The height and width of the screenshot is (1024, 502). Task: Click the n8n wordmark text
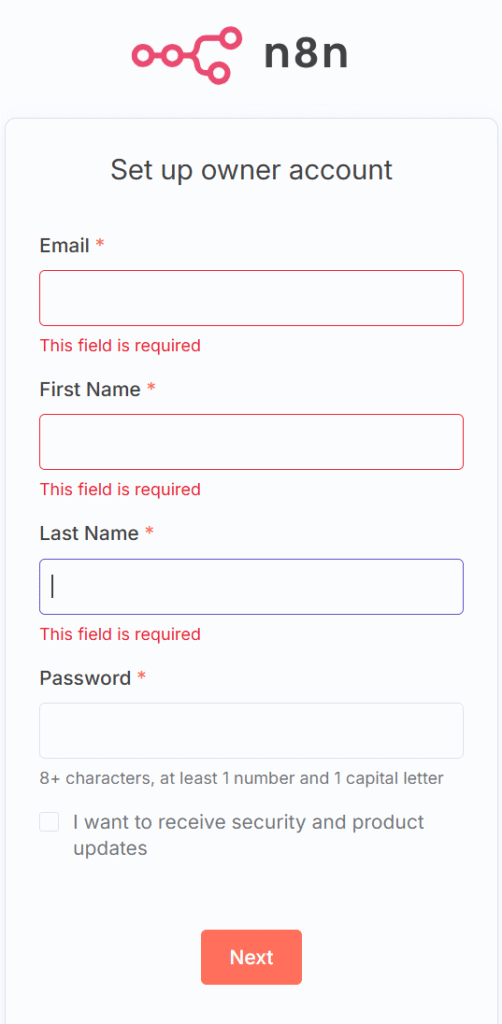(x=306, y=55)
